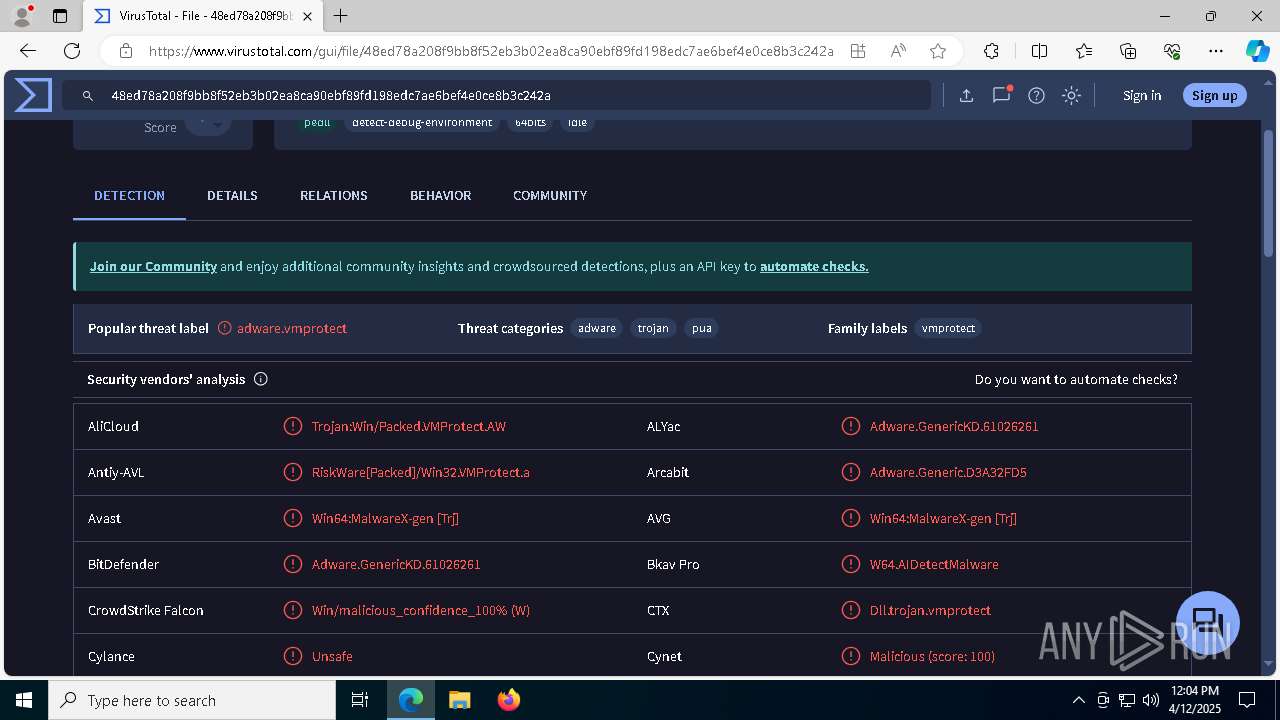Click the ALYac detection warning icon
This screenshot has width=1280, height=720.
(851, 426)
